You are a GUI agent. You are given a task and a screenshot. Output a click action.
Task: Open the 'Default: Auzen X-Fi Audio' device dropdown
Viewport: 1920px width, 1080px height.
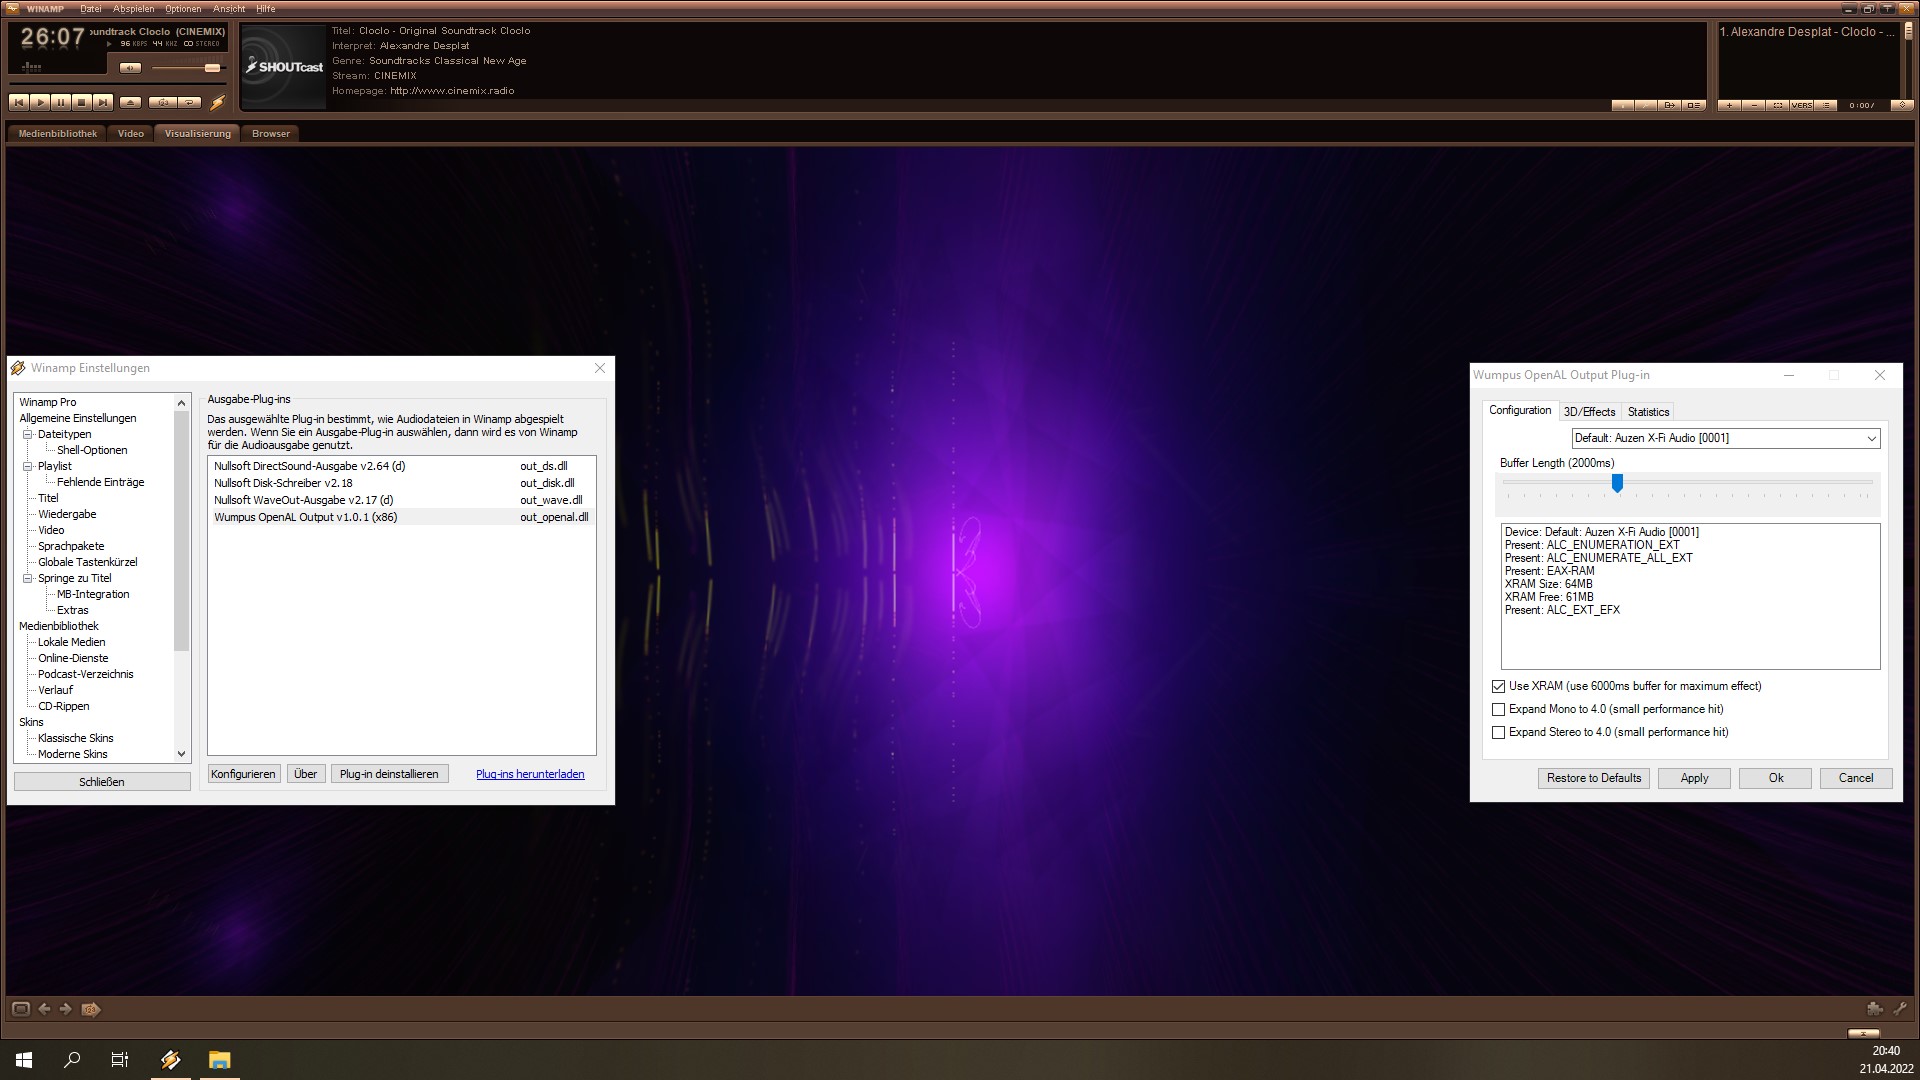click(1872, 438)
